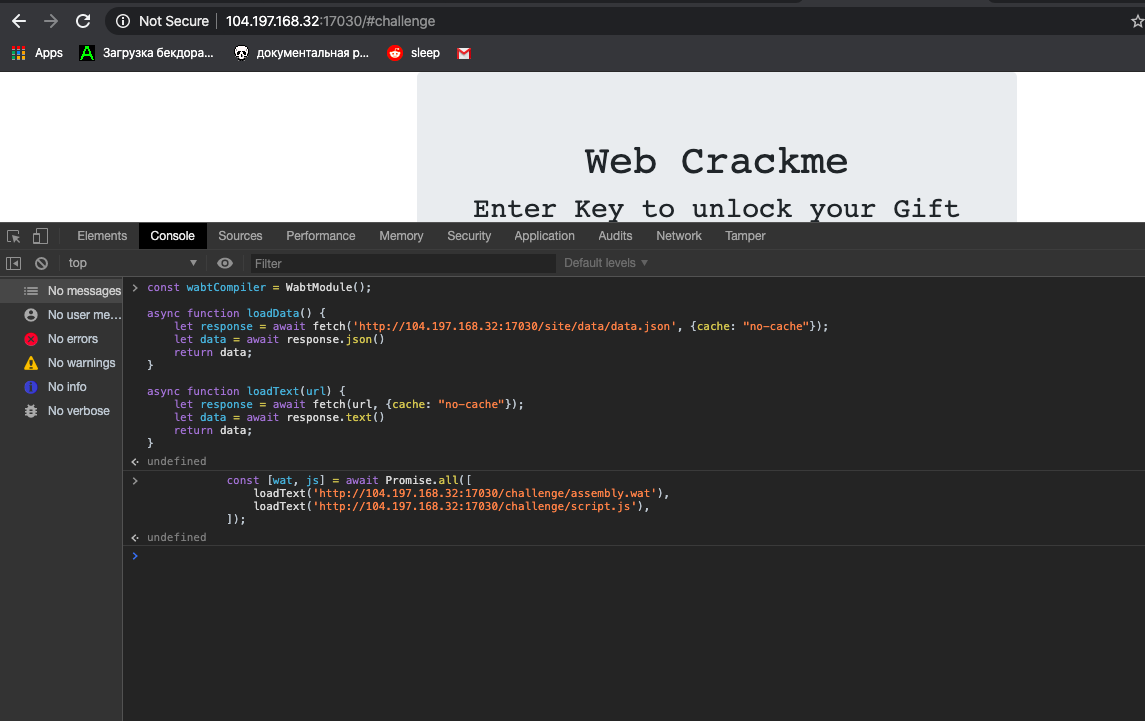Screen dimensions: 1145x721
Task: Switch to the Network tab
Action: 678,236
